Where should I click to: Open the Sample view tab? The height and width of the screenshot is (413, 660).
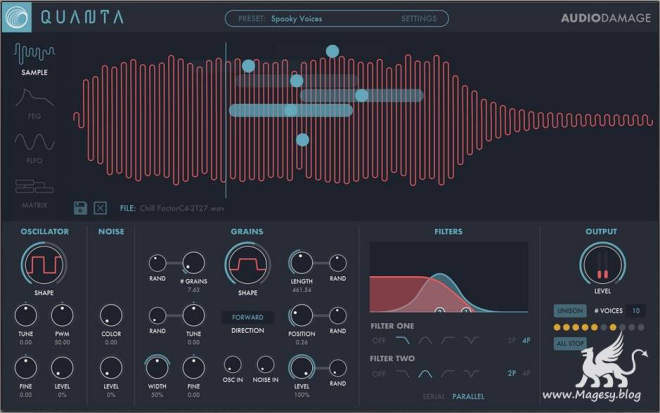(34, 59)
